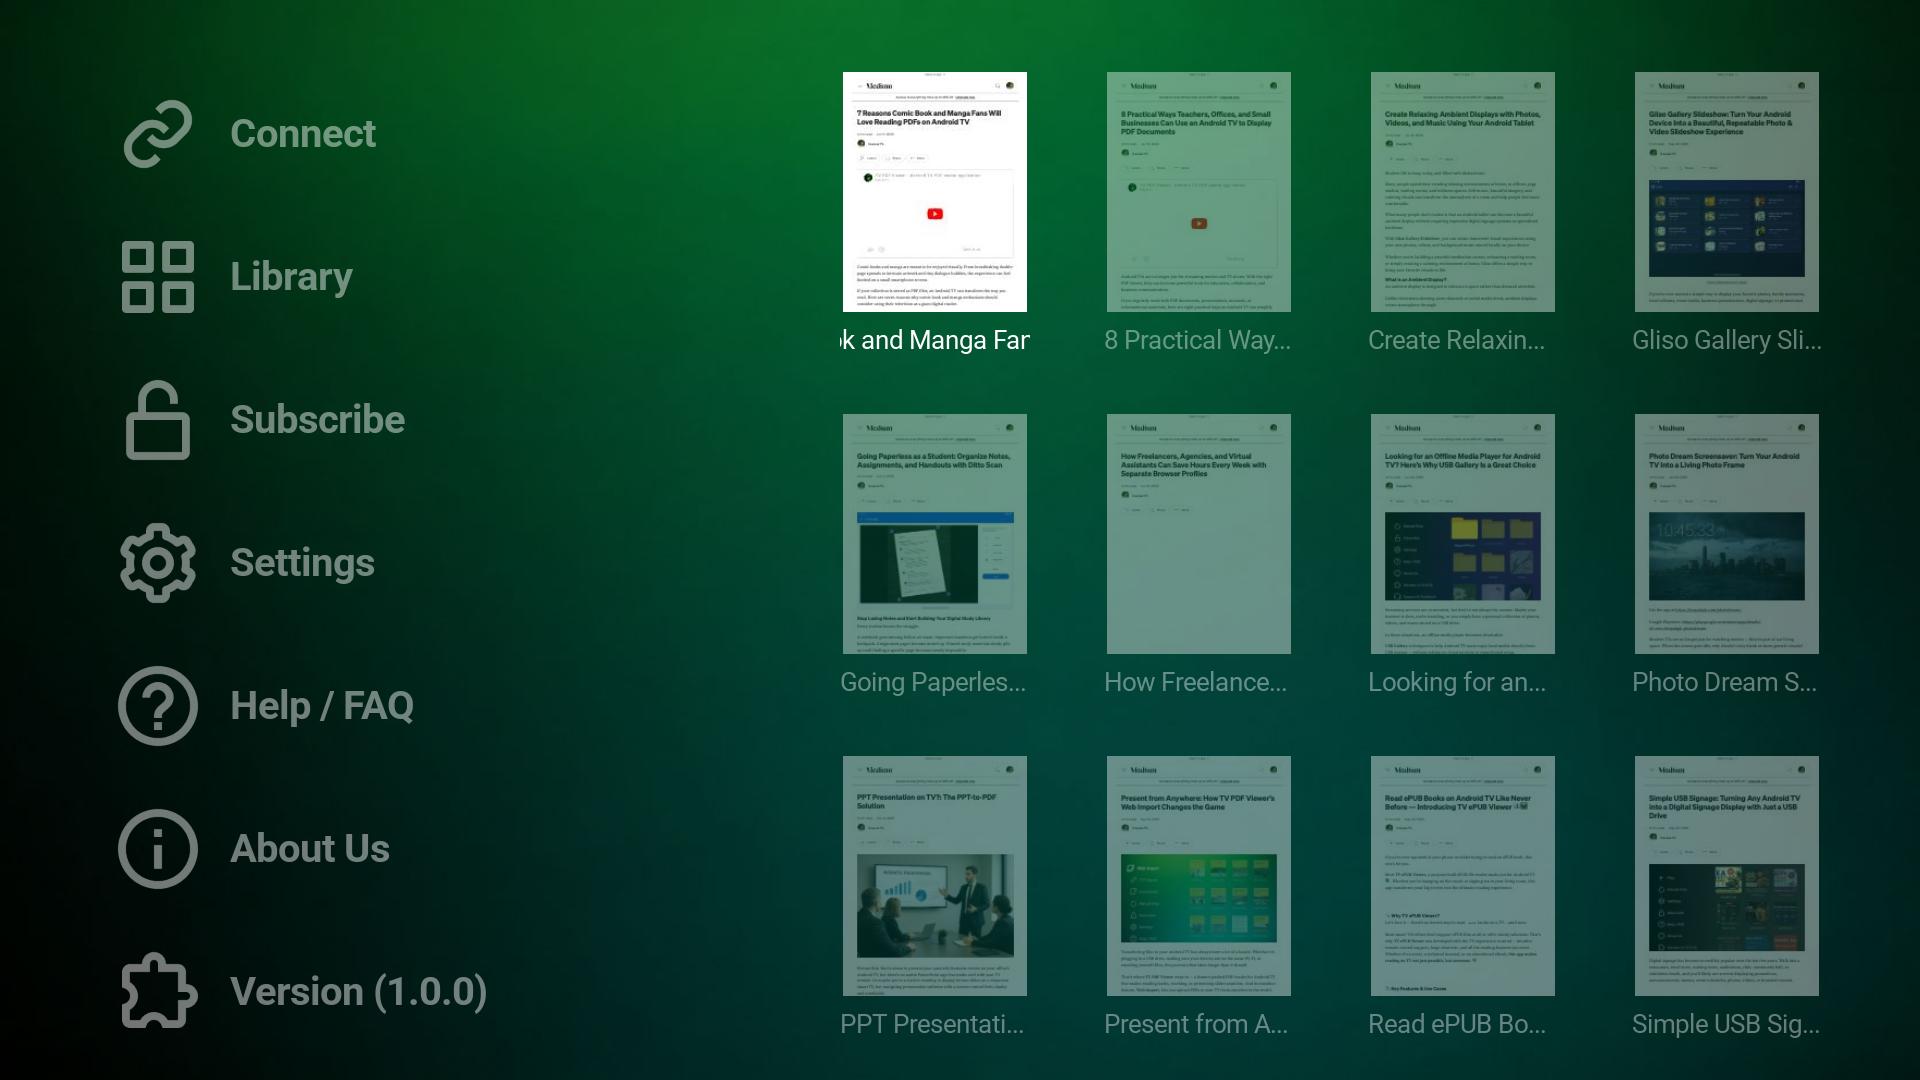The width and height of the screenshot is (1920, 1080).
Task: Click the Settings gear icon
Action: click(158, 563)
